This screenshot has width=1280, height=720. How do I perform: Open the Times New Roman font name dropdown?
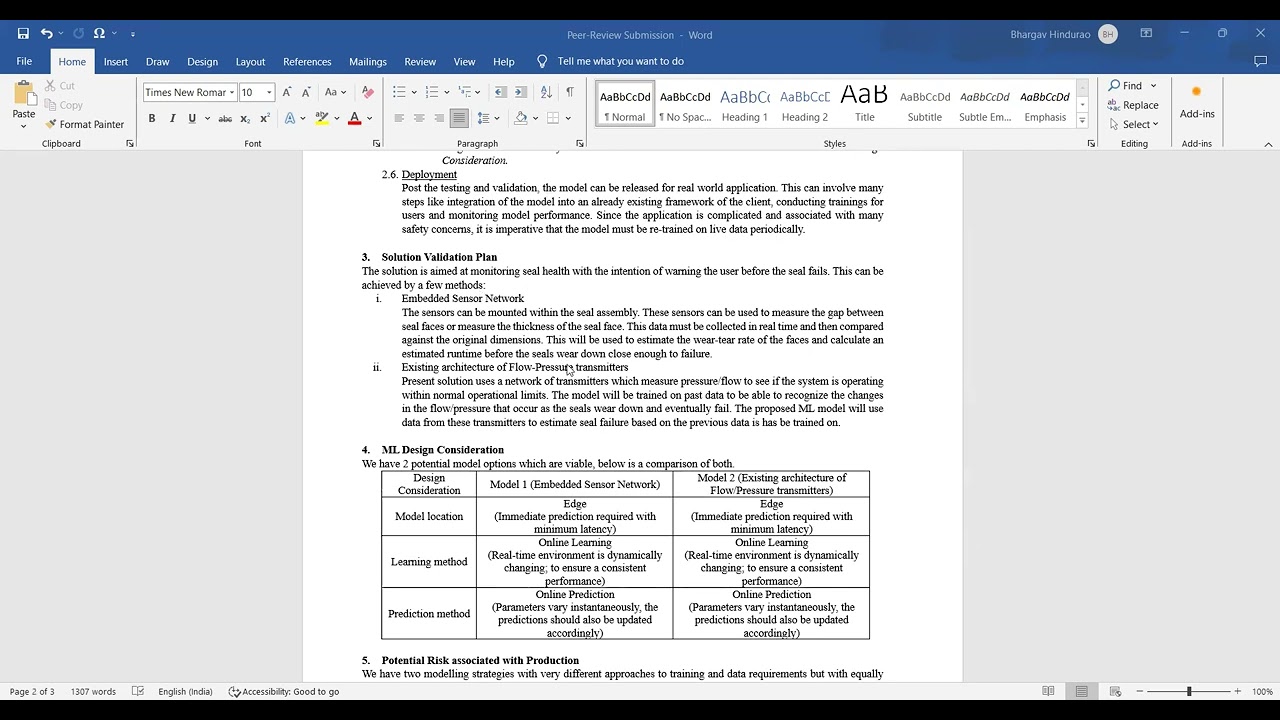(231, 92)
